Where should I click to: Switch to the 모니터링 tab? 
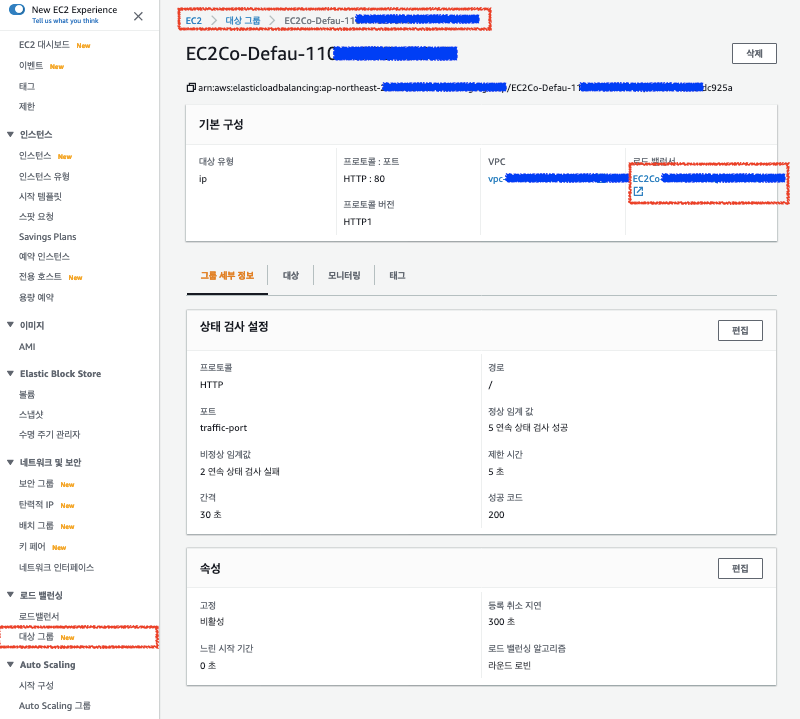[344, 276]
